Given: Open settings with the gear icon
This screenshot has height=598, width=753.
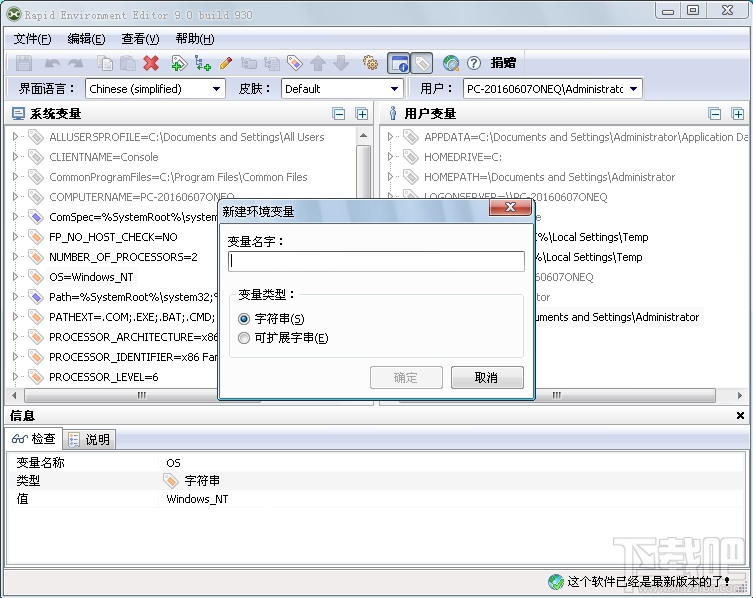Looking at the screenshot, I should click(370, 63).
